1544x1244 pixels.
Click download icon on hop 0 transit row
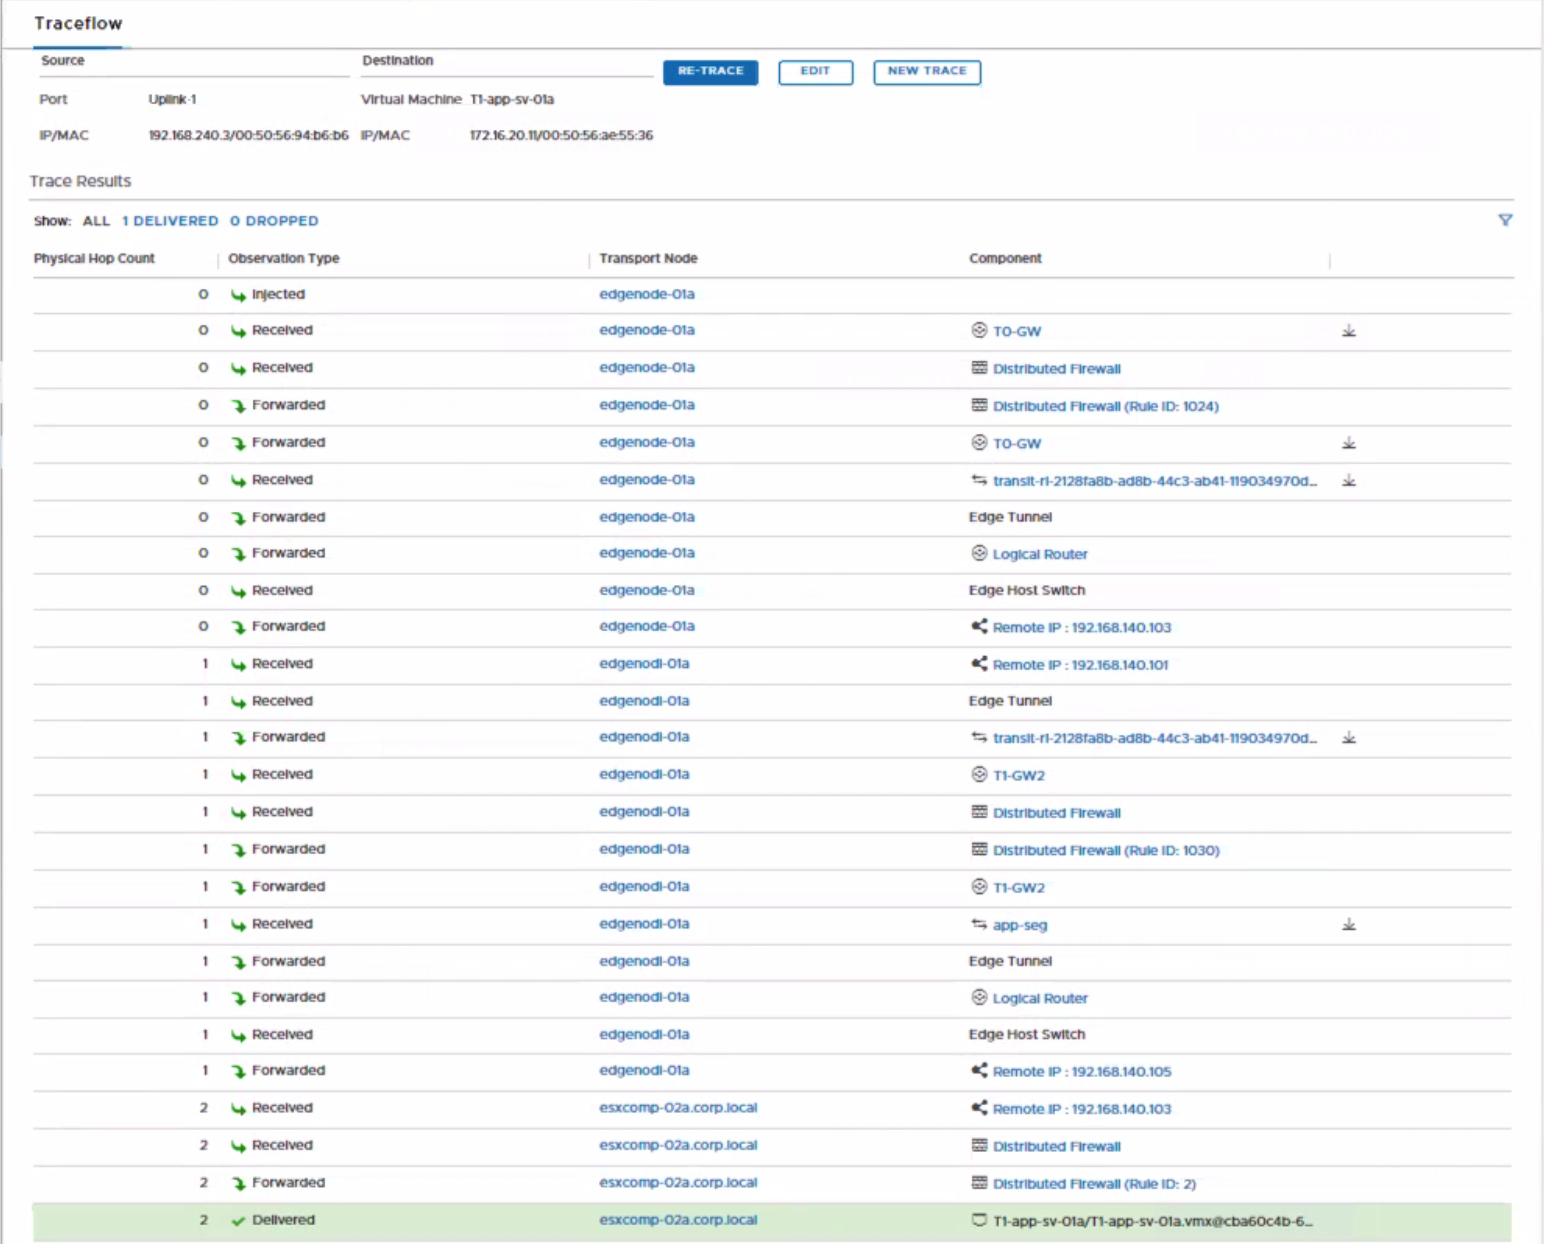(1349, 481)
